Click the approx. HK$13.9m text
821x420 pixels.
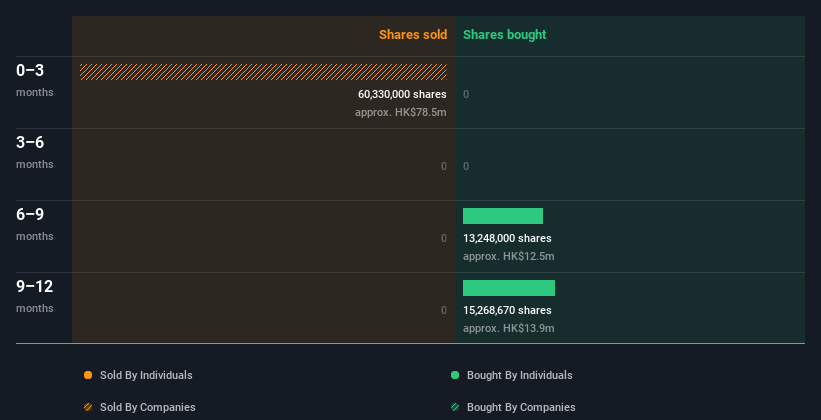[508, 328]
